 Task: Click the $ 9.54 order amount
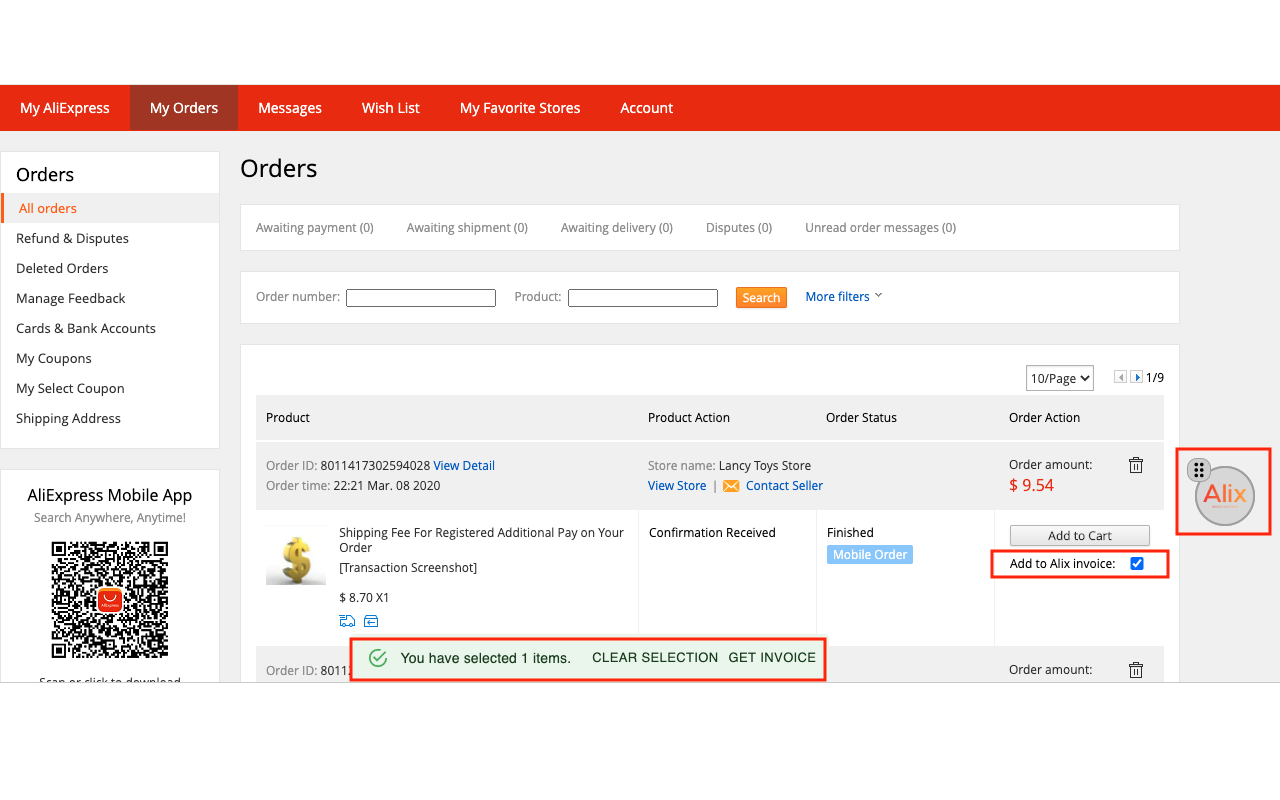pos(1031,486)
